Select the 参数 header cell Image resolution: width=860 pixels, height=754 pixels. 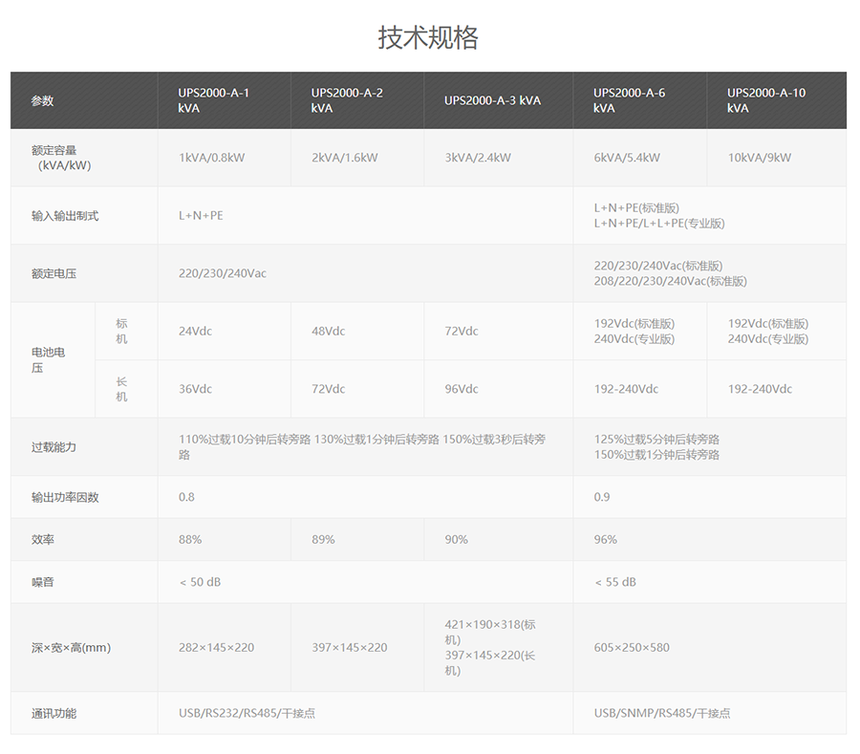tap(42, 101)
